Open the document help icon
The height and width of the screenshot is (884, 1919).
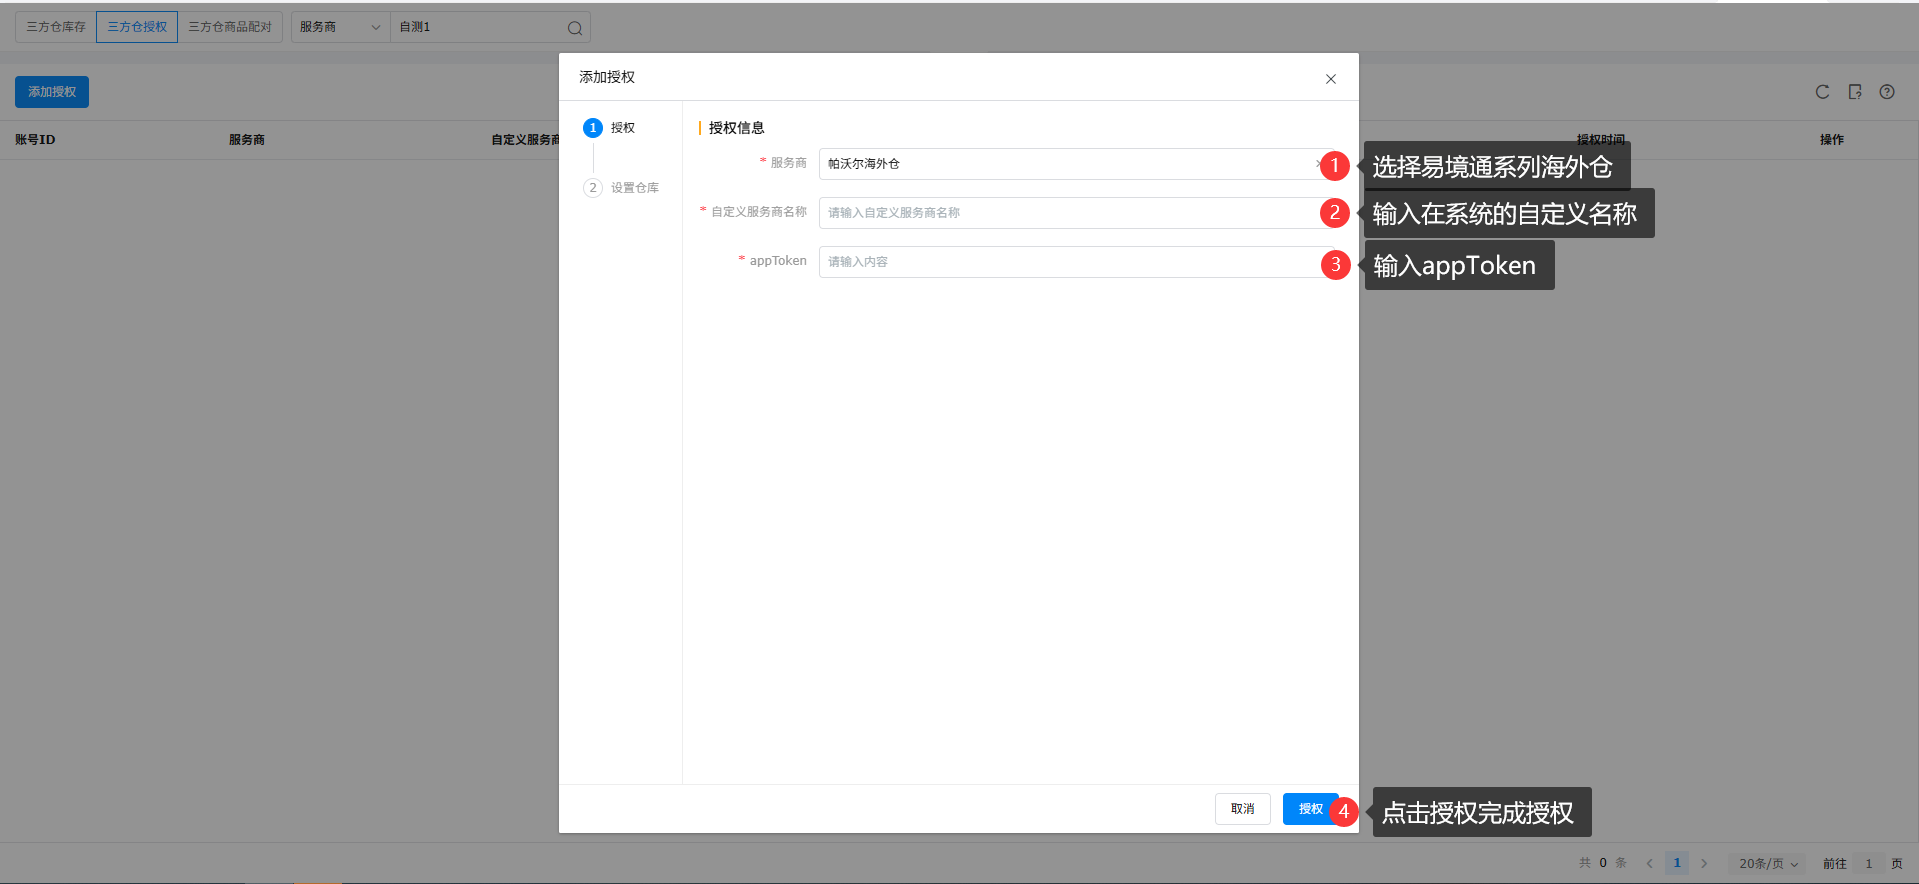coord(1855,92)
